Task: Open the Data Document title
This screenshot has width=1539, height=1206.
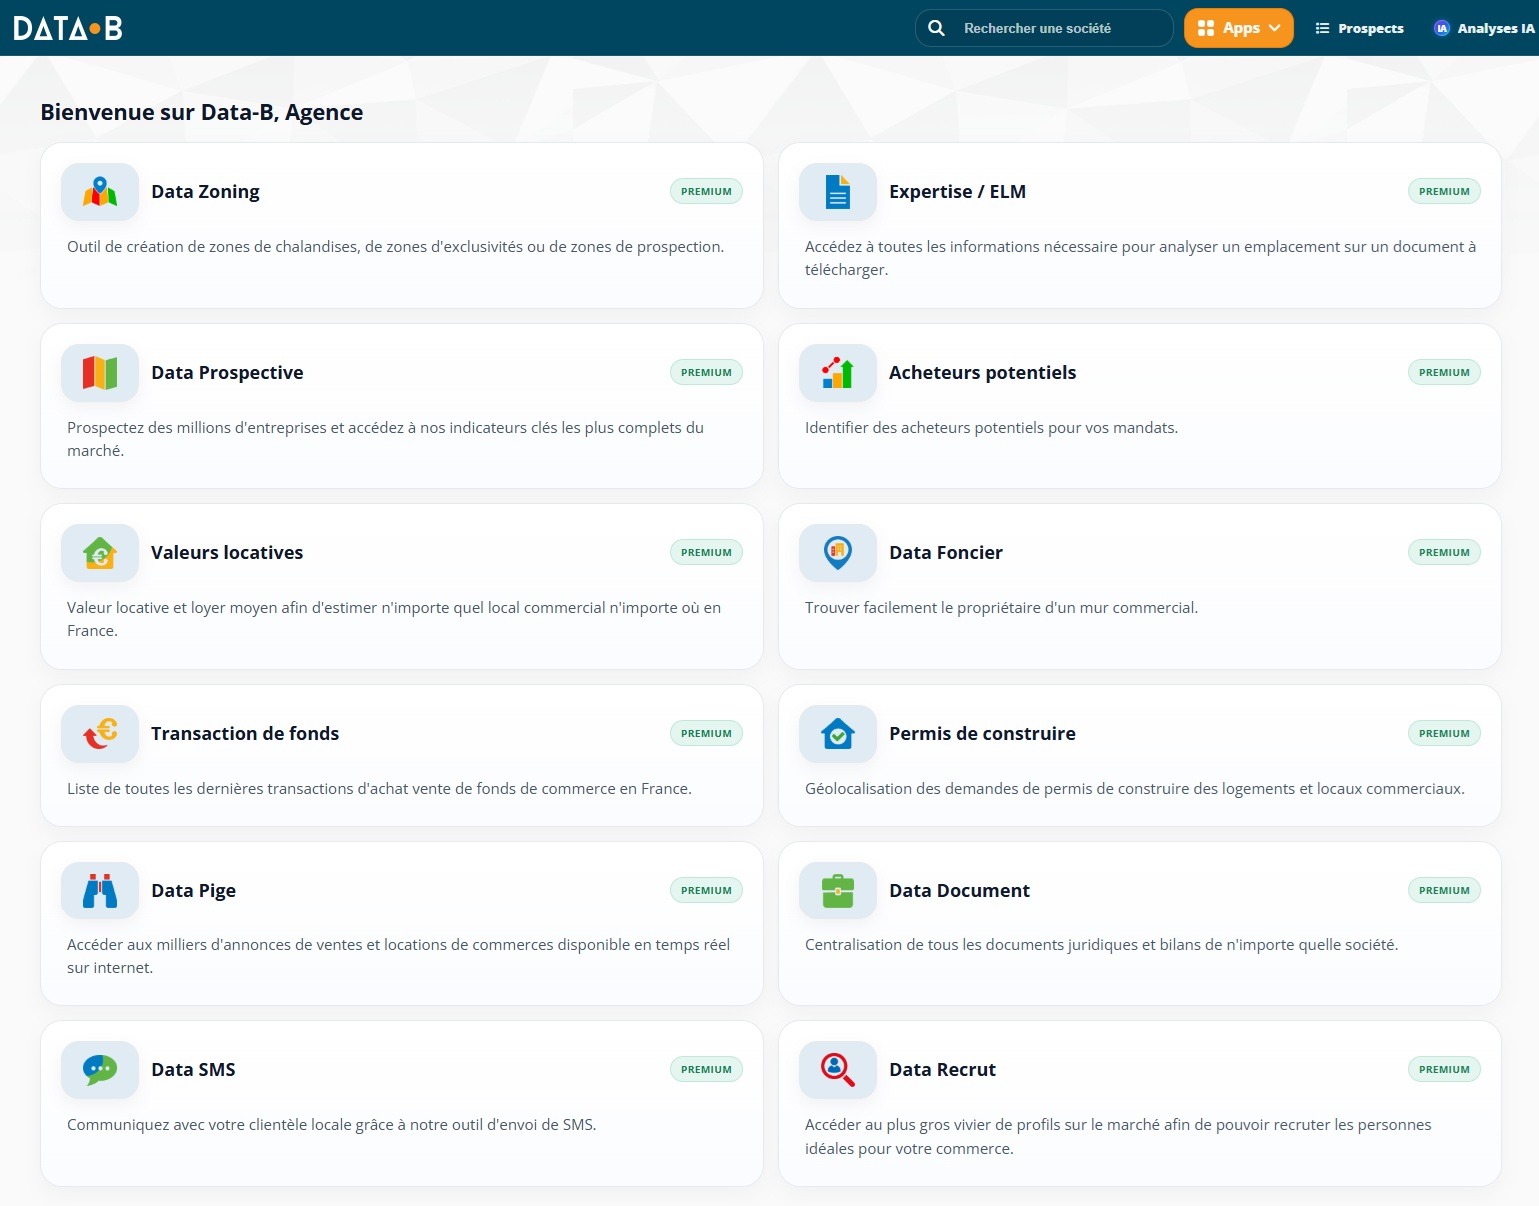Action: [959, 891]
